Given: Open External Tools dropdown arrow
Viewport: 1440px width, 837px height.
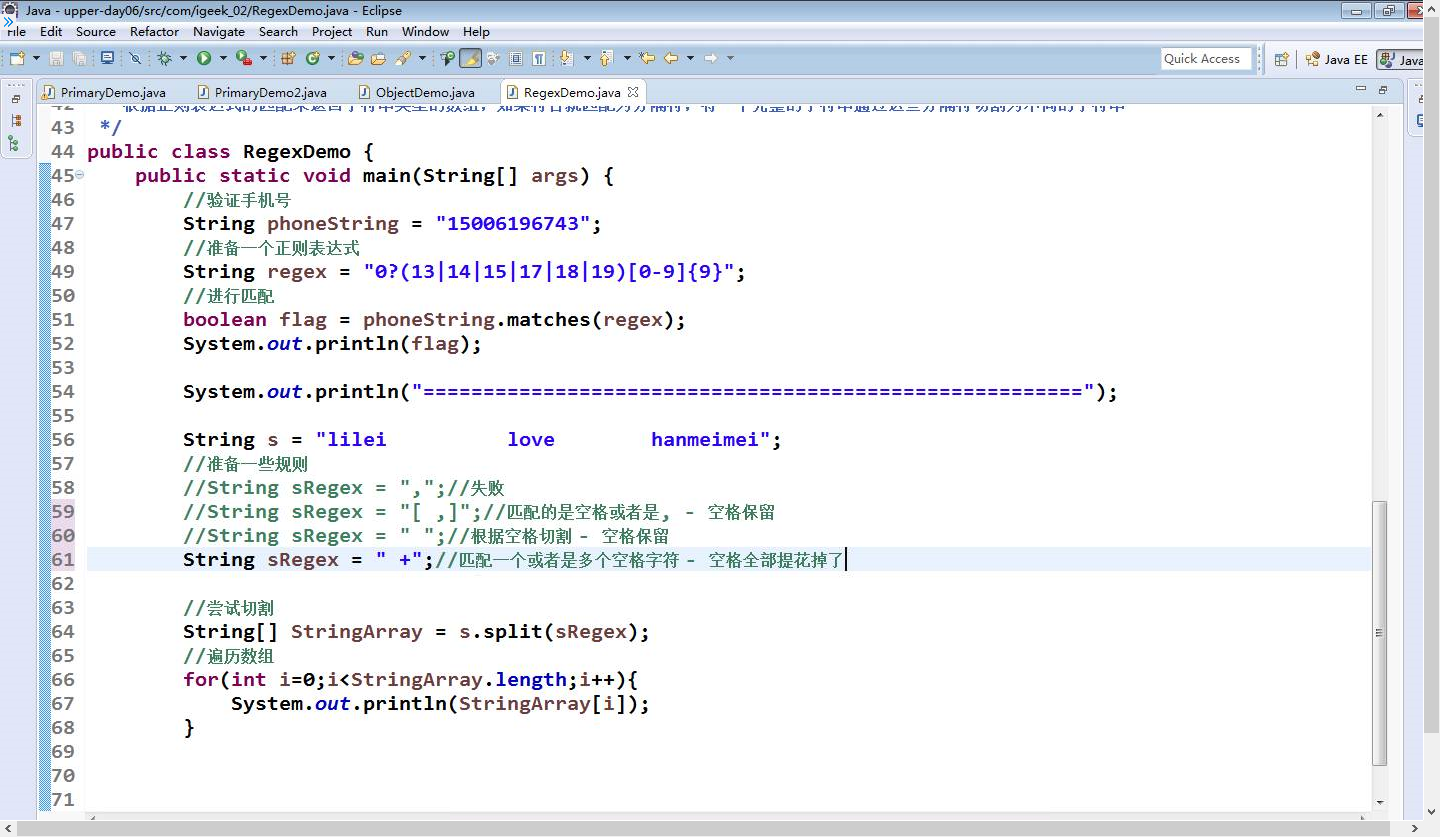Looking at the screenshot, I should [262, 58].
